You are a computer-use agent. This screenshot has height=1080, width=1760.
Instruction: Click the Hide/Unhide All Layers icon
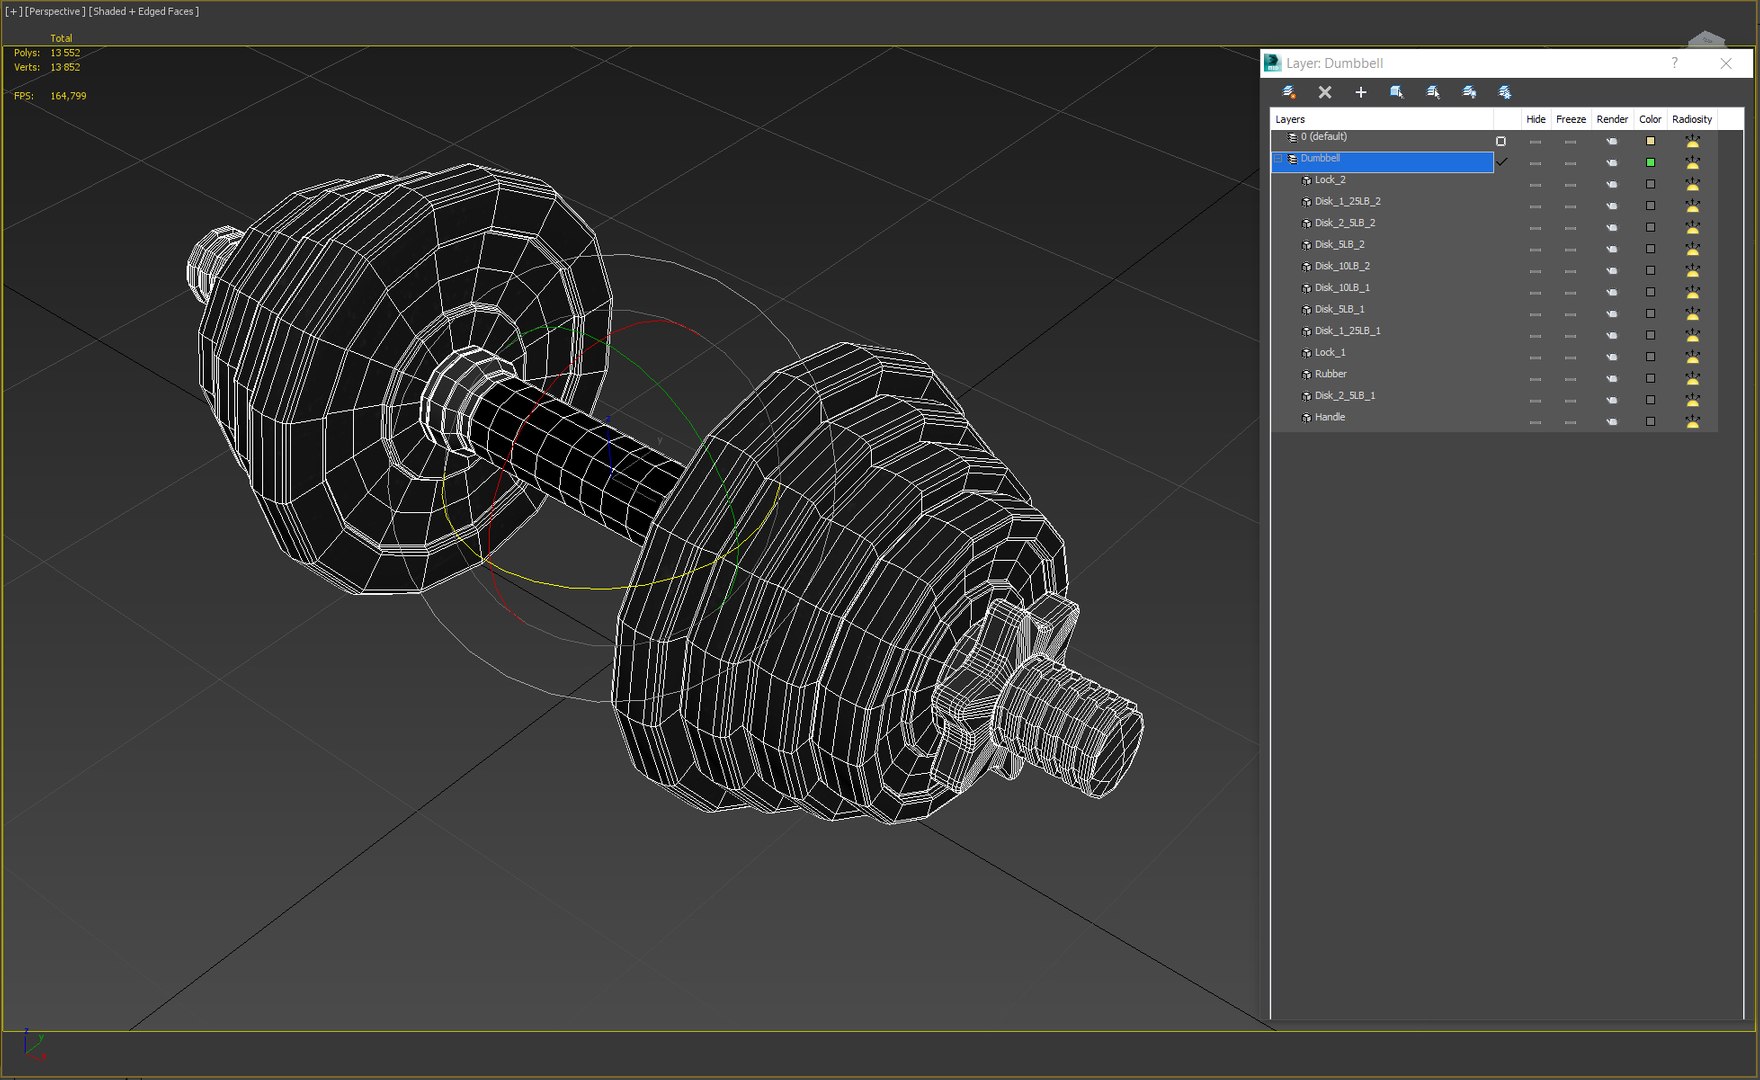tap(1469, 92)
